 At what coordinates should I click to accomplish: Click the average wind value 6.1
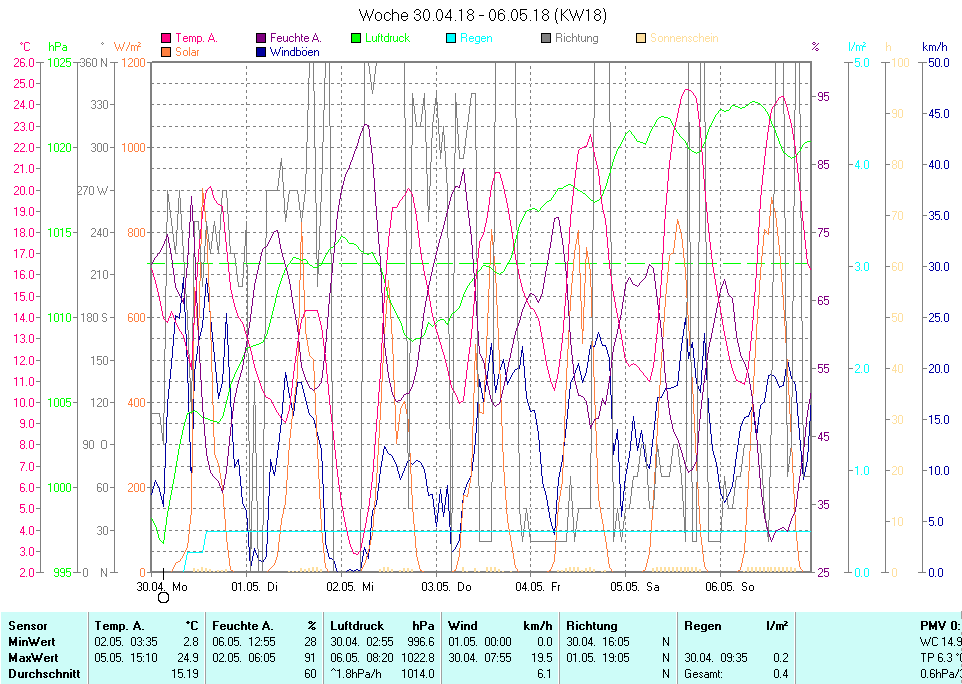(x=545, y=674)
